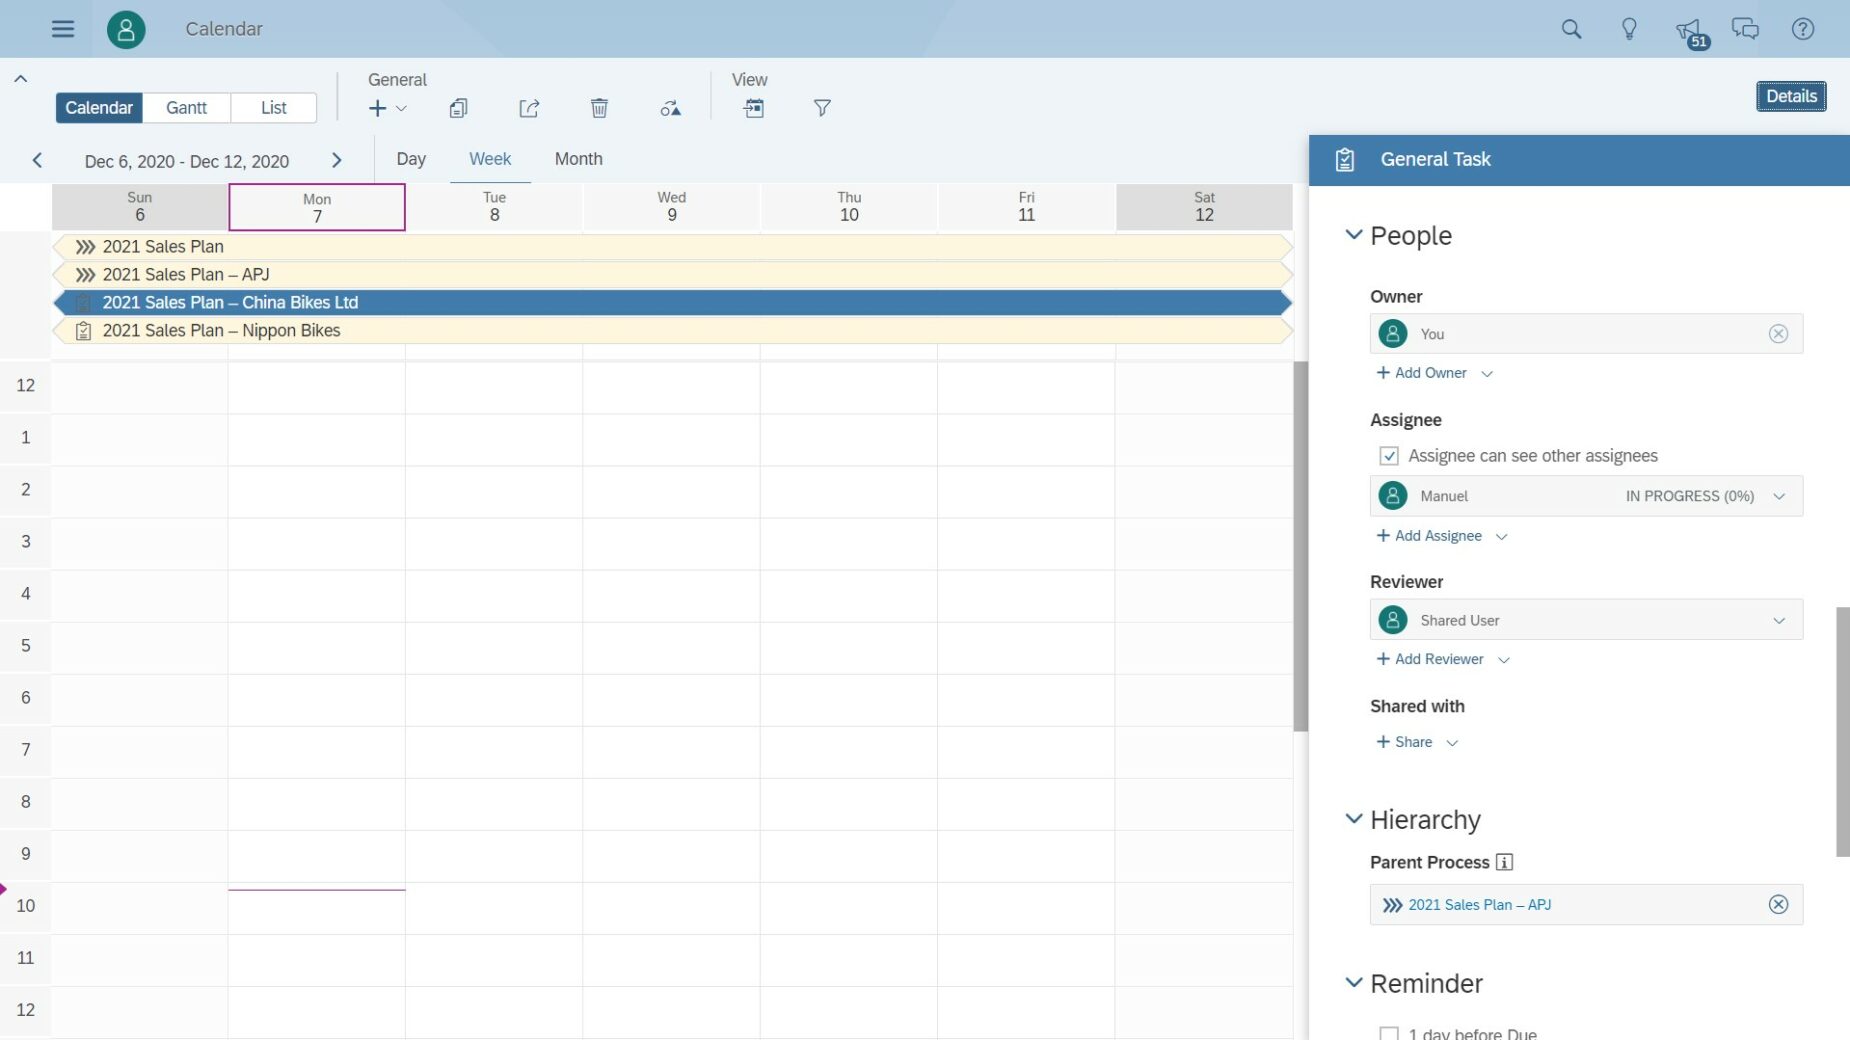View announcements via the megaphone icon
This screenshot has height=1040, width=1850.
pyautogui.click(x=1688, y=28)
